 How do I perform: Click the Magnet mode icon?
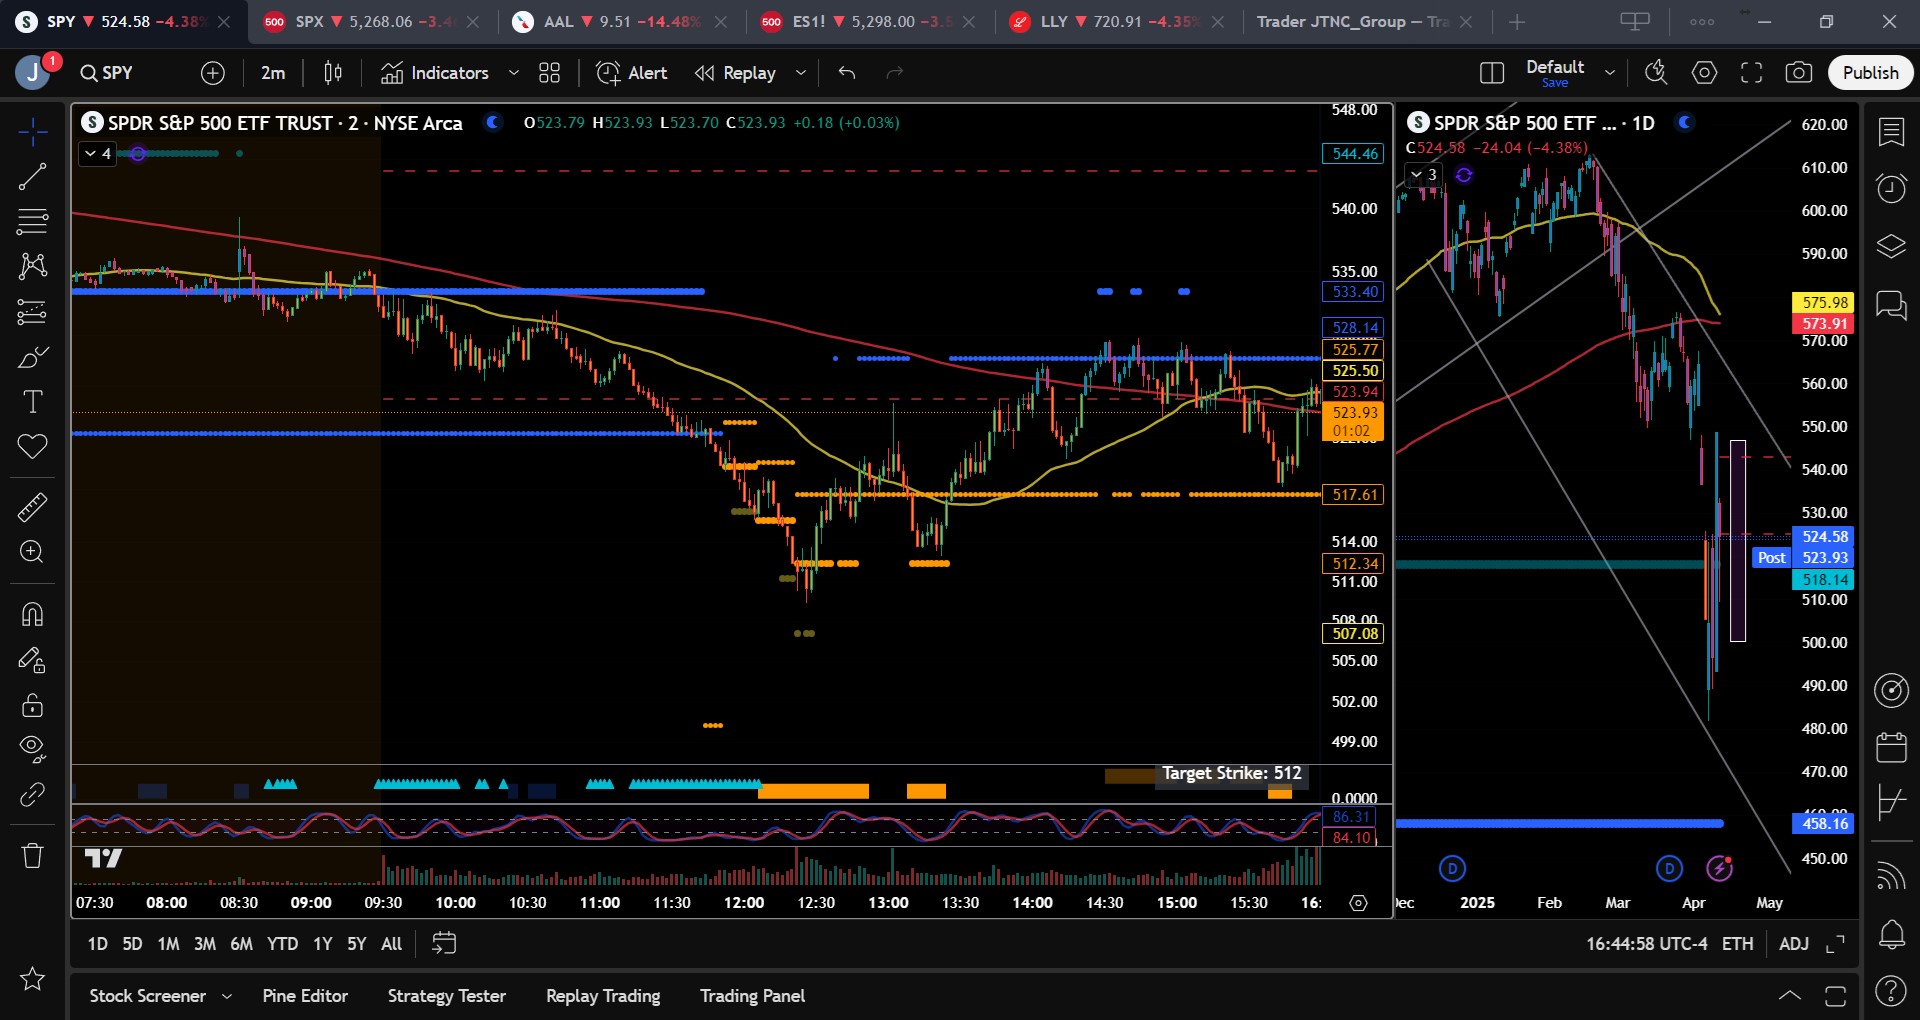click(32, 614)
